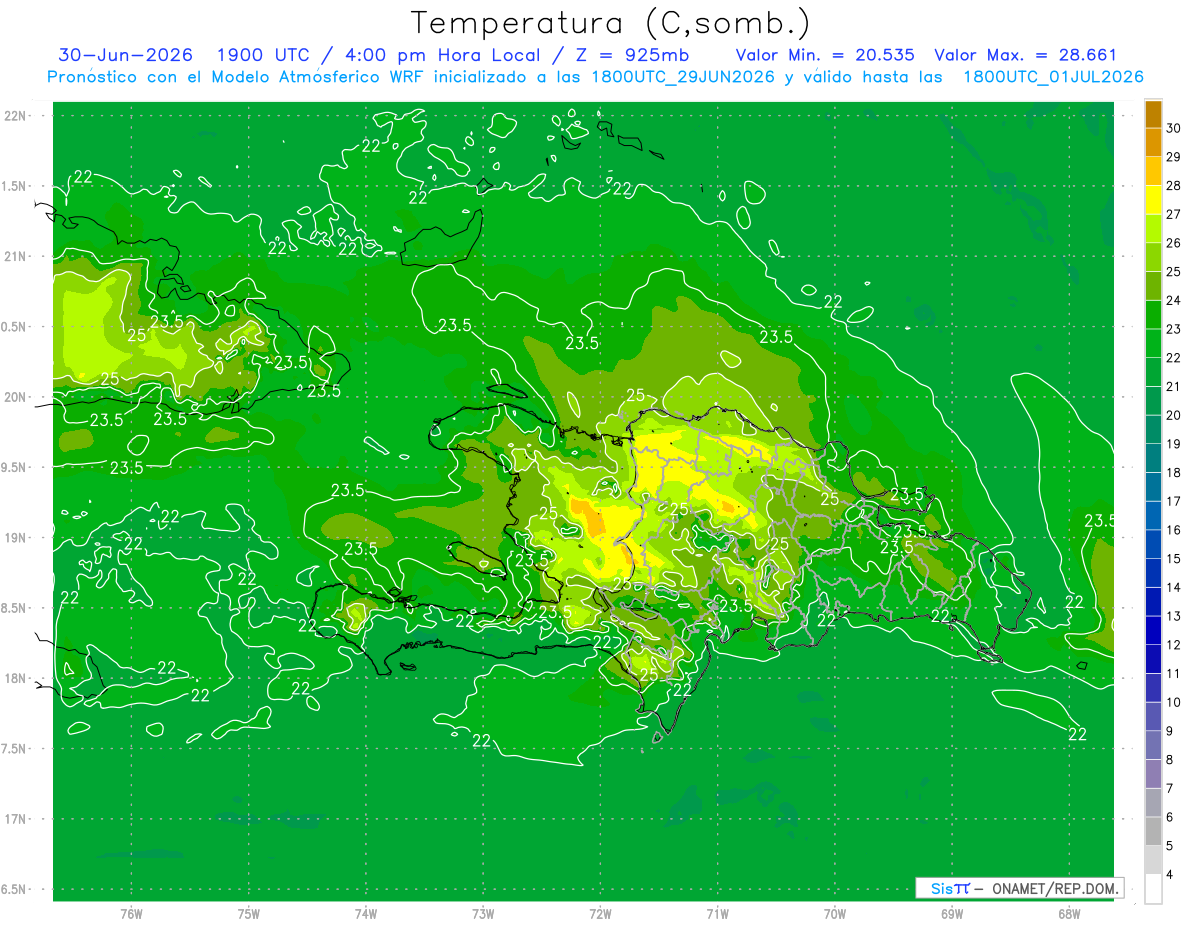Select longitude axis label '68W'

pos(1068,914)
